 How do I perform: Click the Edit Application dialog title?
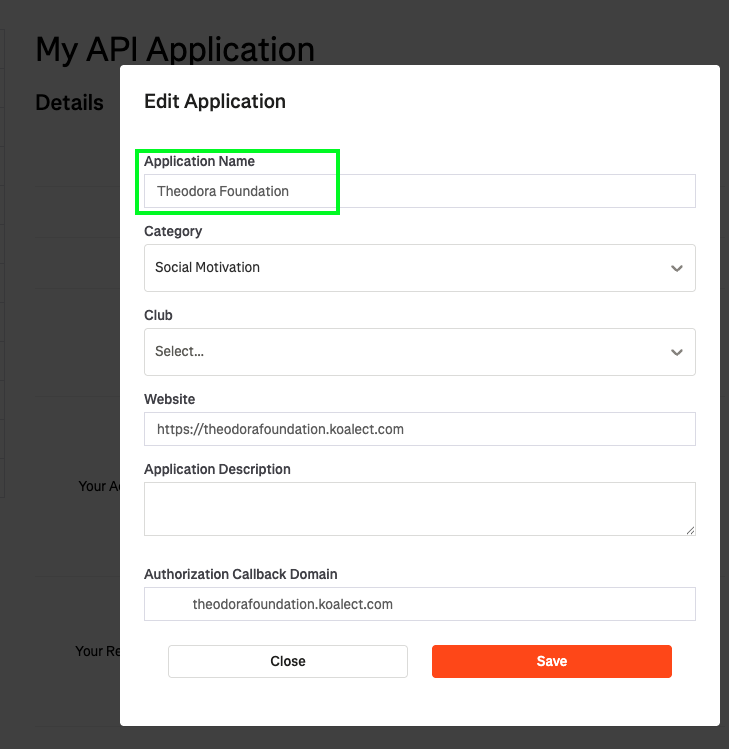pyautogui.click(x=215, y=101)
